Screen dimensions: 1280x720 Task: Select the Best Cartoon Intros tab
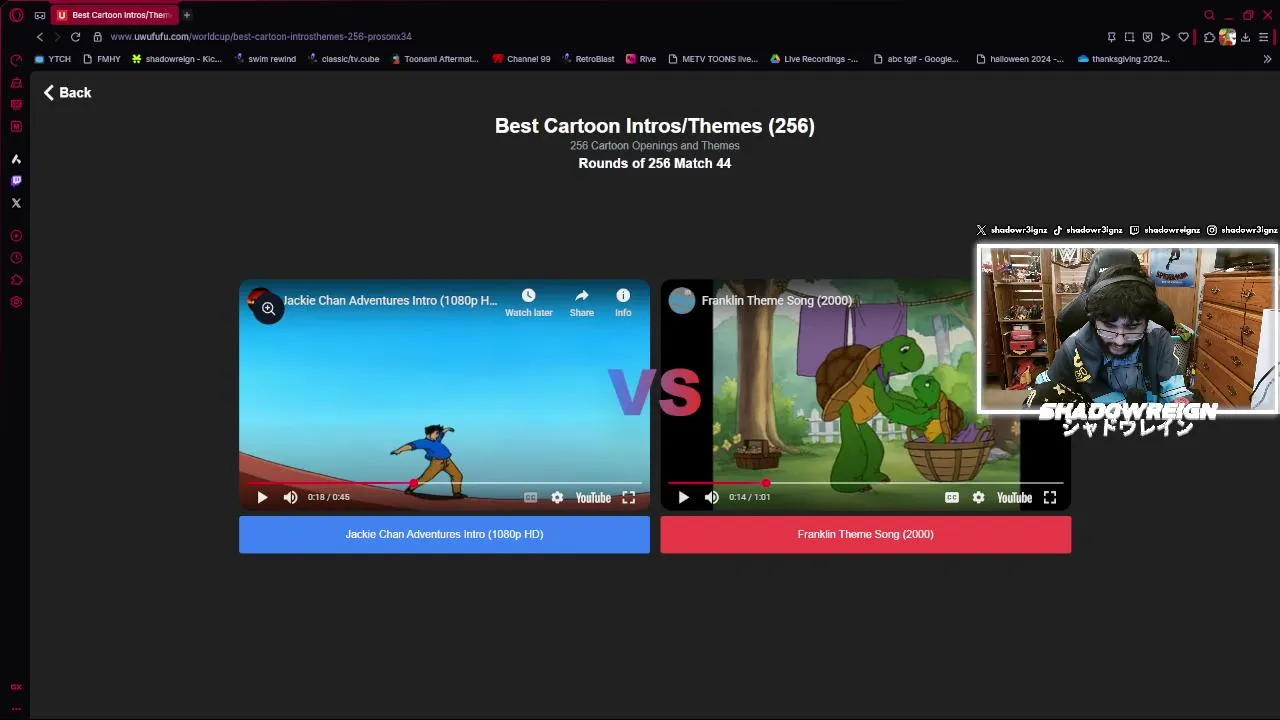click(x=114, y=15)
